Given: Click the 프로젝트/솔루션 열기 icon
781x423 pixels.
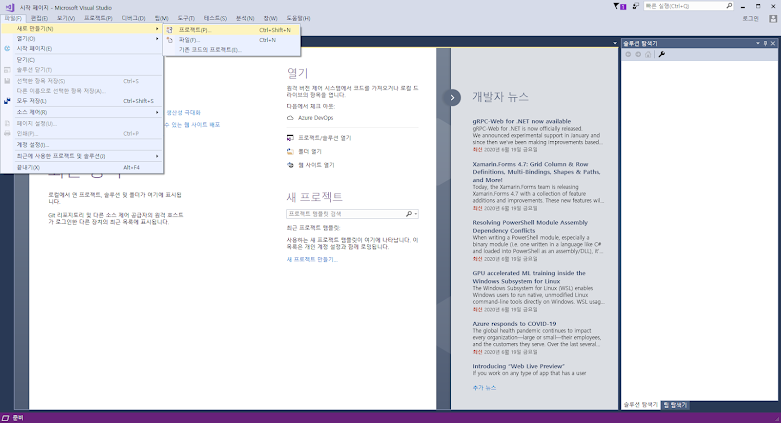Looking at the screenshot, I should click(290, 138).
